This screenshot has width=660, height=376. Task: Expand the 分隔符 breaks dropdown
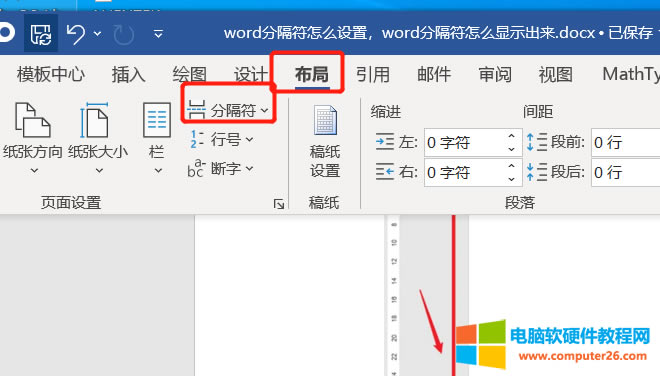click(228, 110)
